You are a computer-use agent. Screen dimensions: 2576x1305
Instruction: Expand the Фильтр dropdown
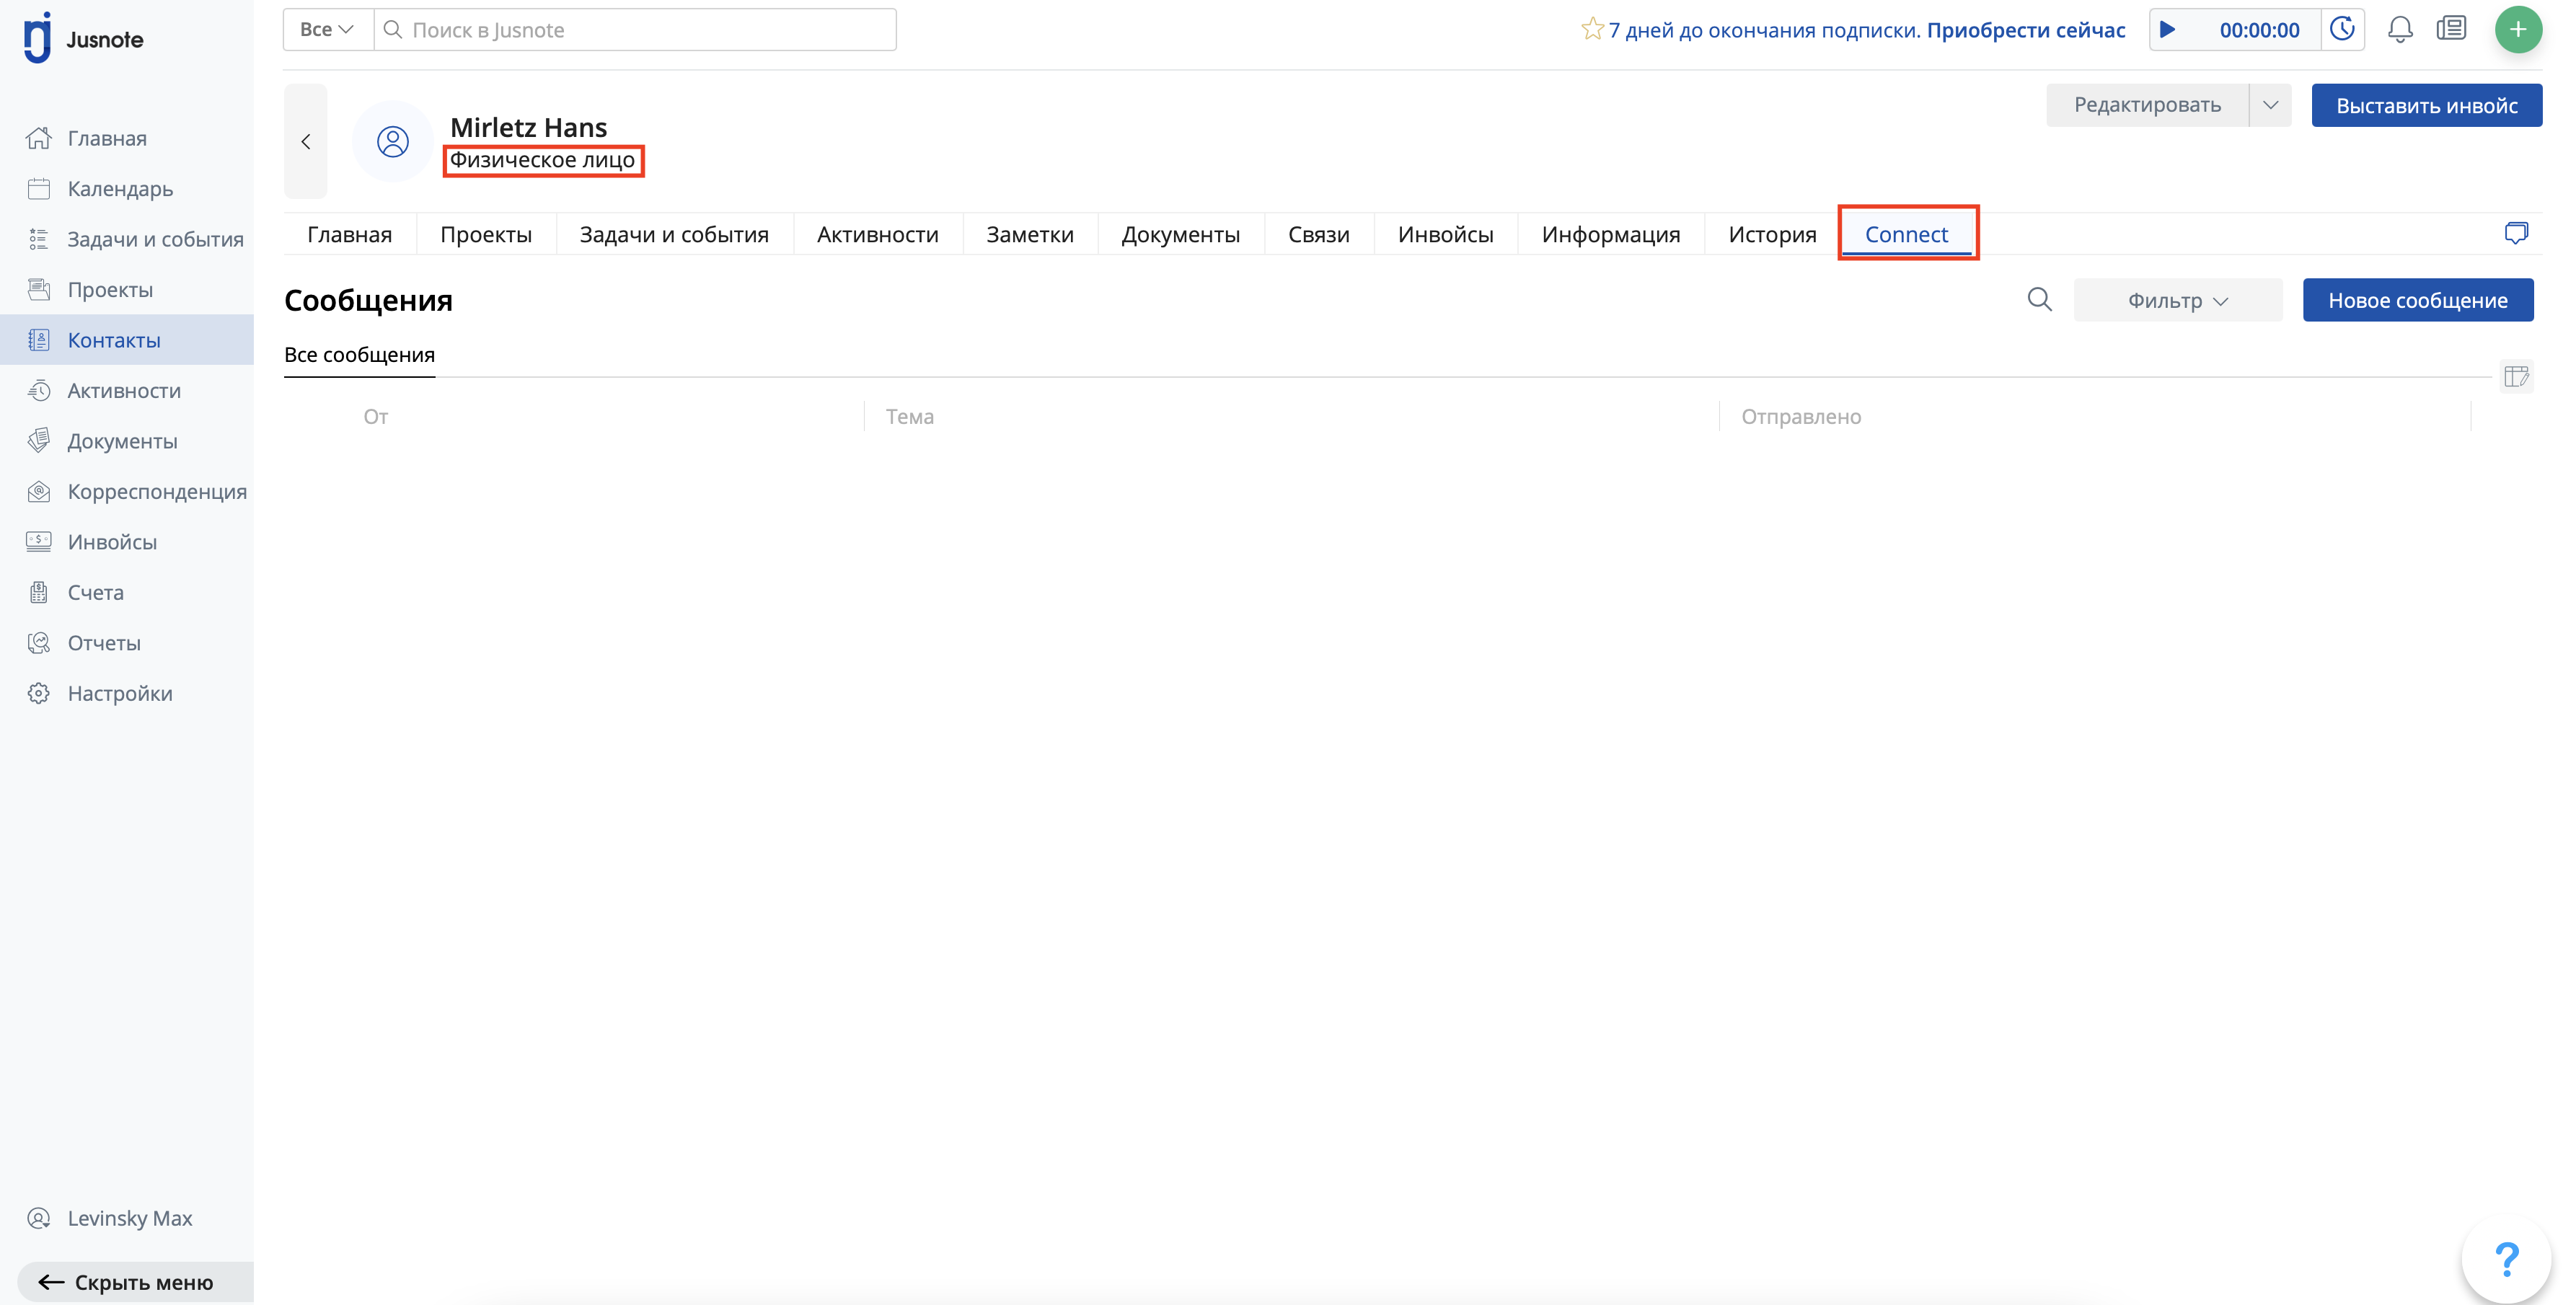click(2177, 301)
